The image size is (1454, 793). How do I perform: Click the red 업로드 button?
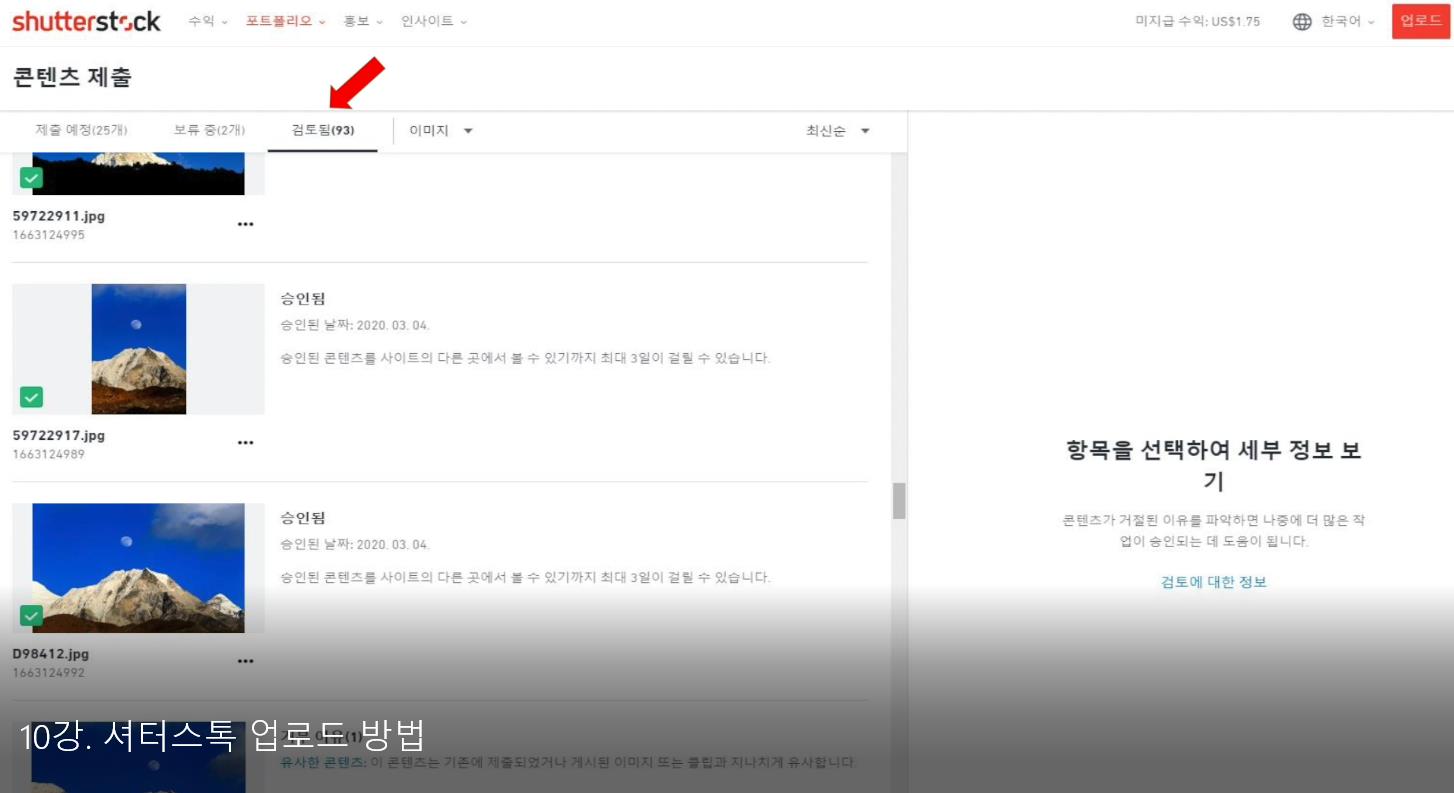[1421, 21]
